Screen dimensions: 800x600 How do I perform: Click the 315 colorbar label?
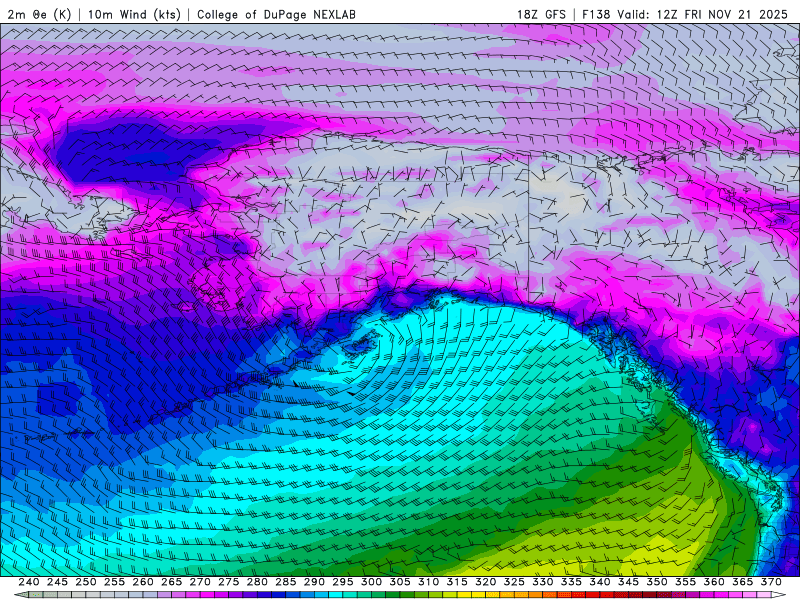point(457,582)
